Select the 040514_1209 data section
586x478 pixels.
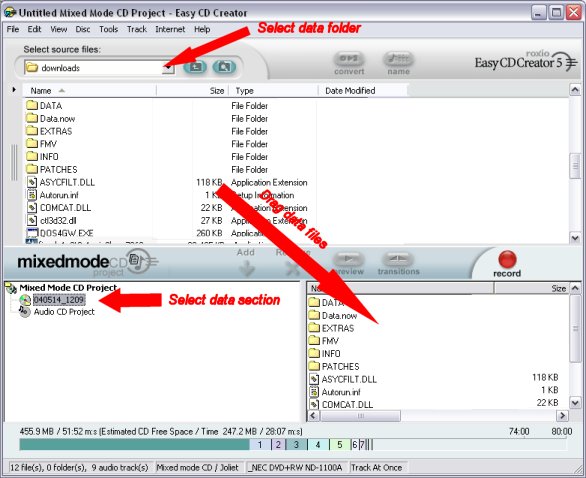(x=59, y=300)
